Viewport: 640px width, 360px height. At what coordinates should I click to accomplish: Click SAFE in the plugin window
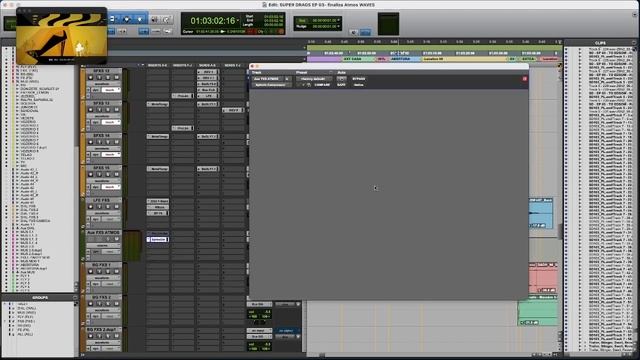coord(341,85)
